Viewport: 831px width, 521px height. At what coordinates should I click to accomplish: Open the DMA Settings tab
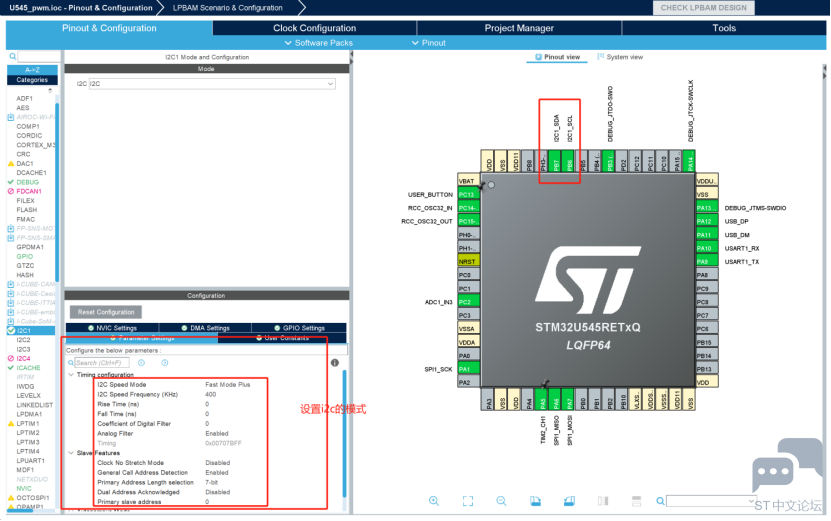pyautogui.click(x=205, y=328)
